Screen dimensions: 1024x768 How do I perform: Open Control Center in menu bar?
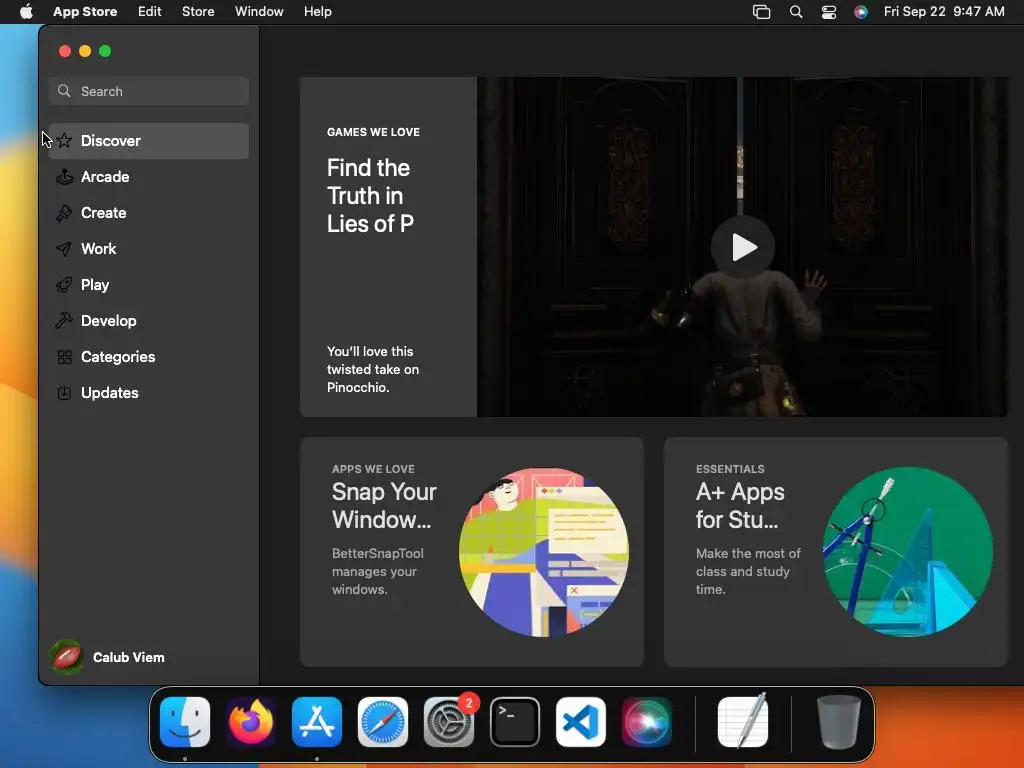pos(829,12)
